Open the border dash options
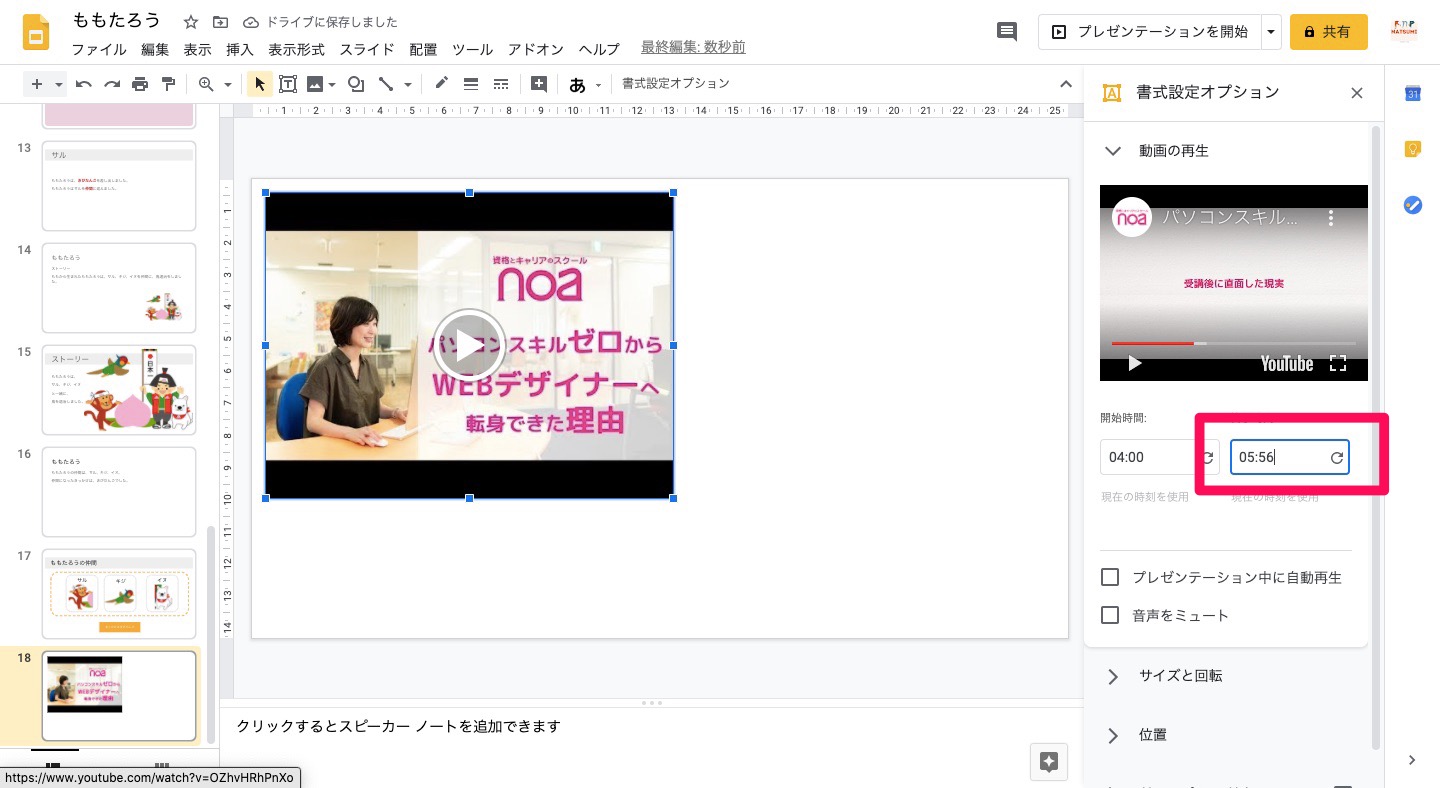 501,84
